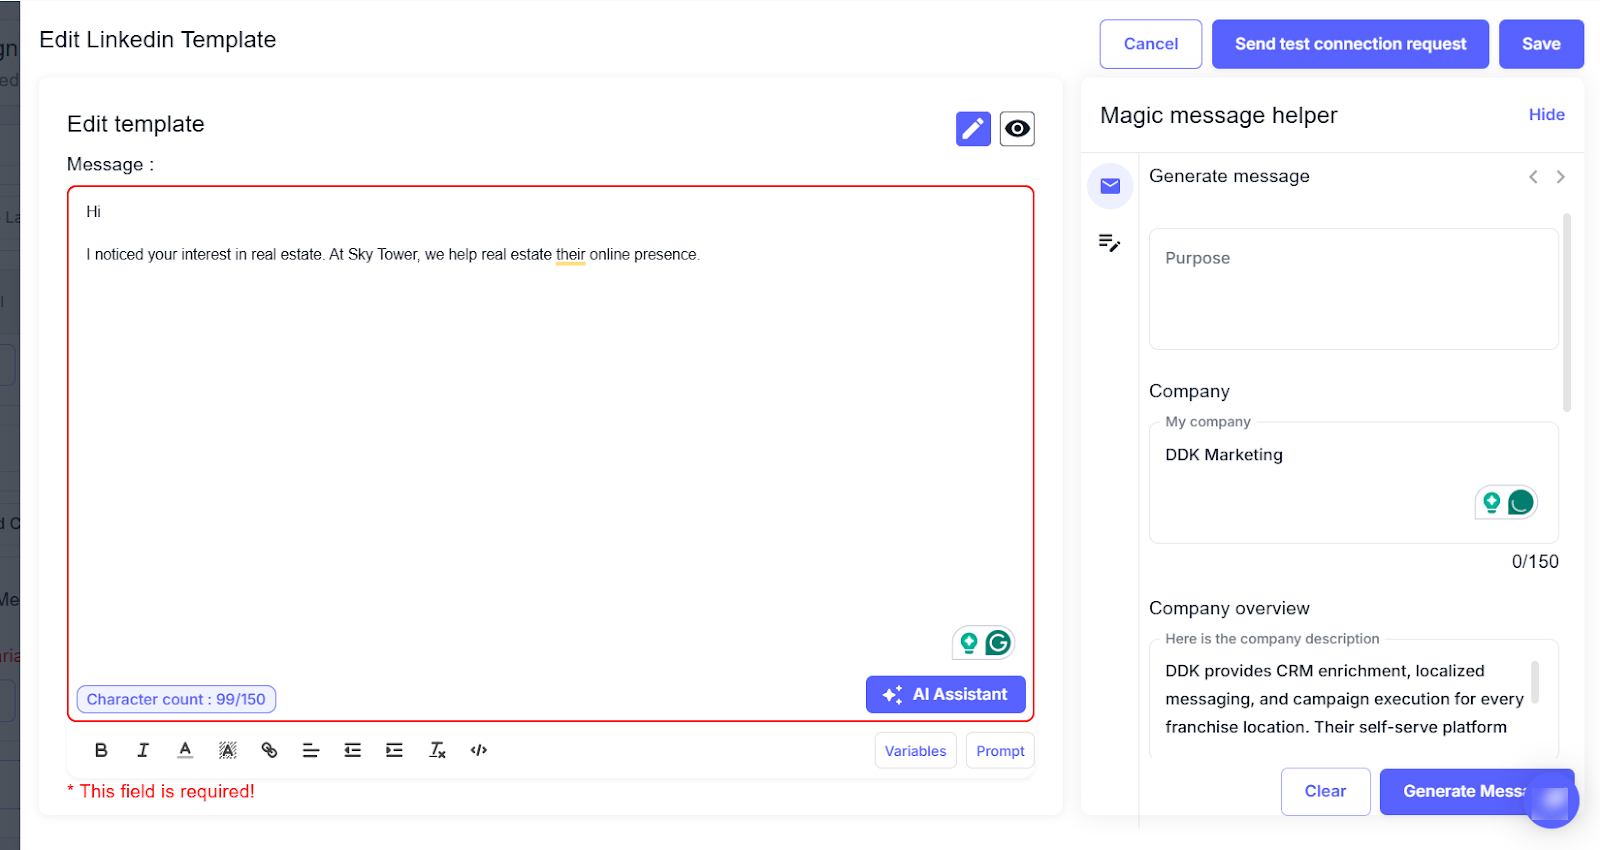
Task: Open the text color picker
Action: pos(185,750)
